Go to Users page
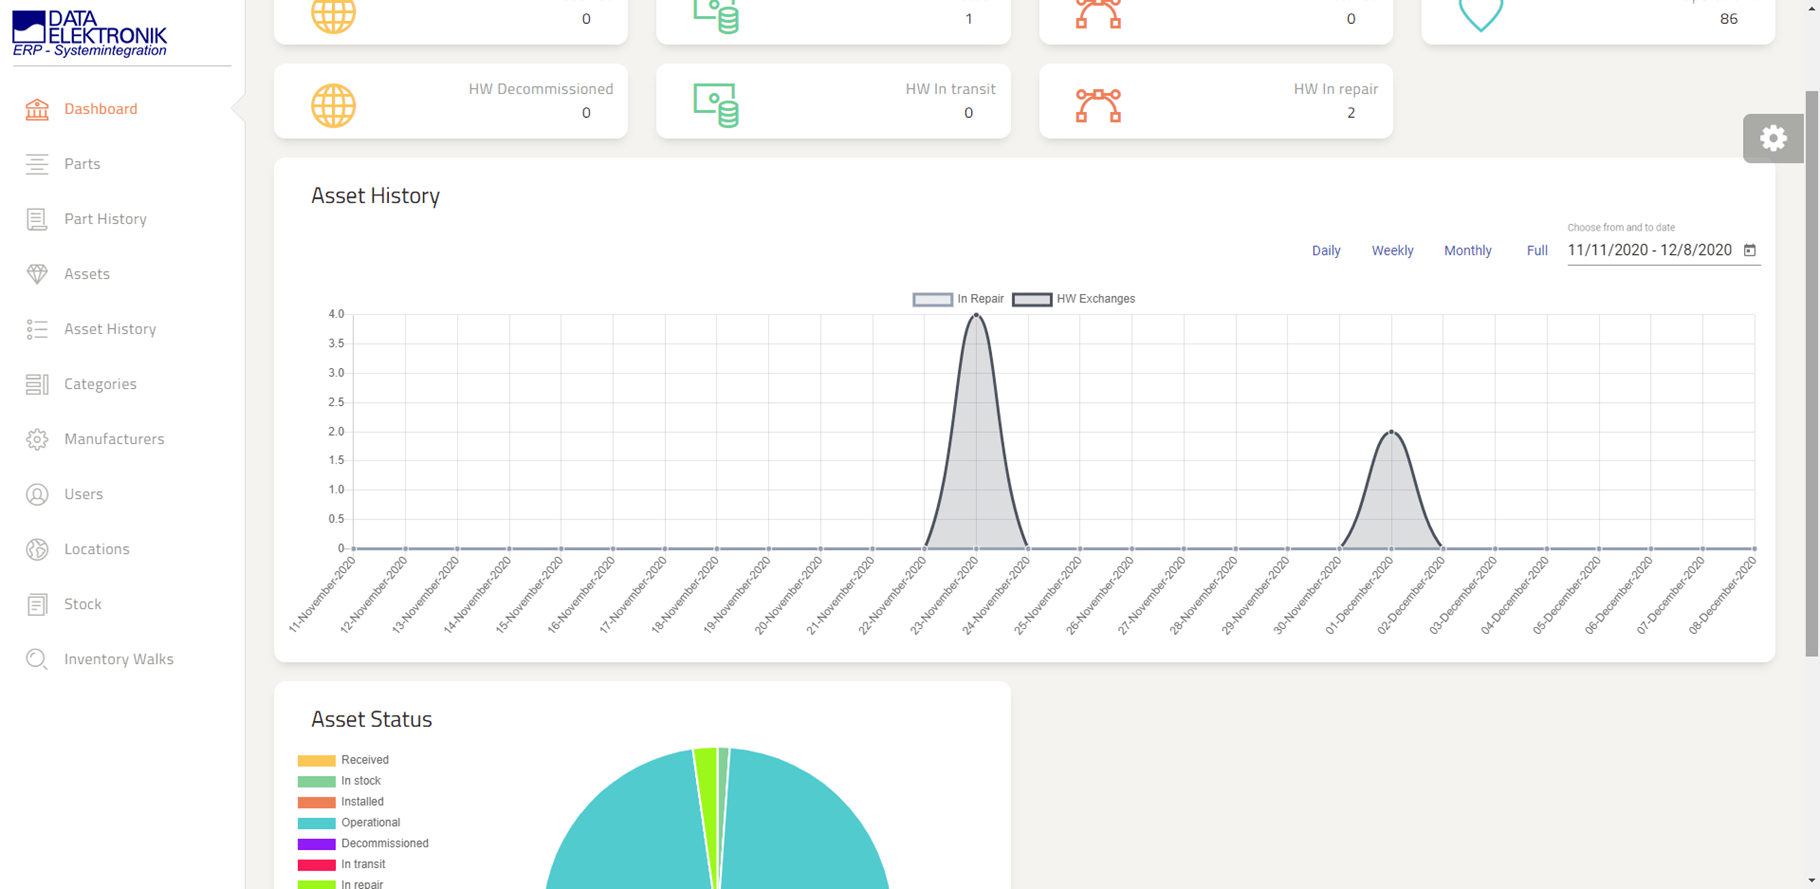1820x889 pixels. 83,493
